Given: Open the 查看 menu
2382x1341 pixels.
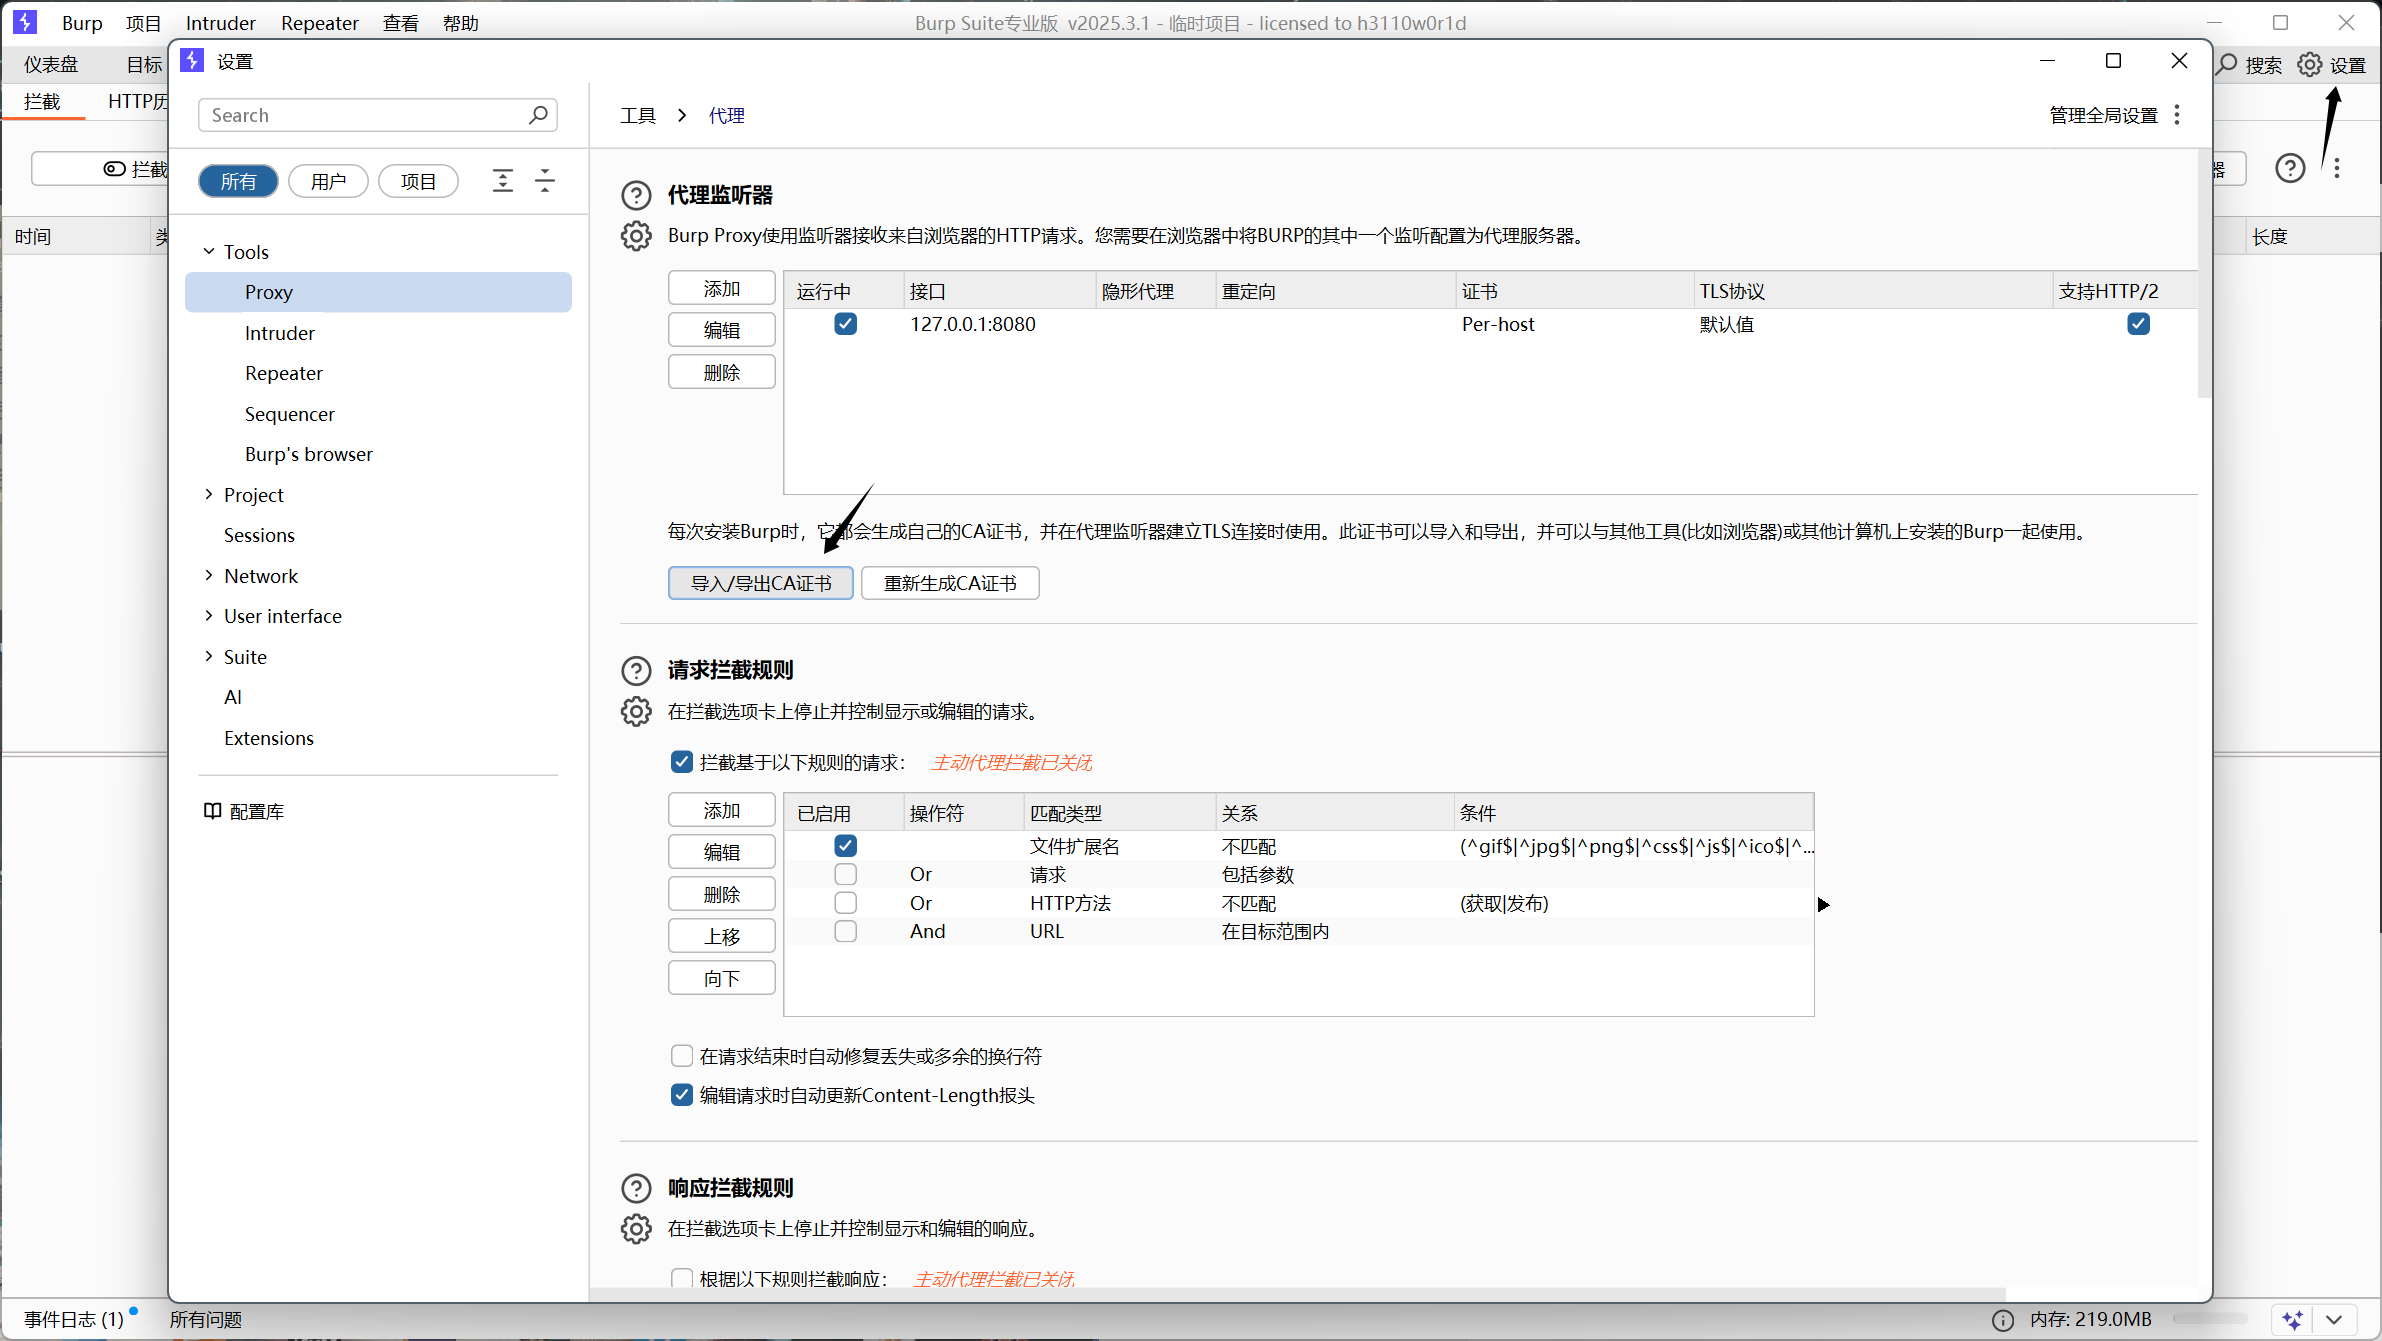Looking at the screenshot, I should pyautogui.click(x=400, y=23).
